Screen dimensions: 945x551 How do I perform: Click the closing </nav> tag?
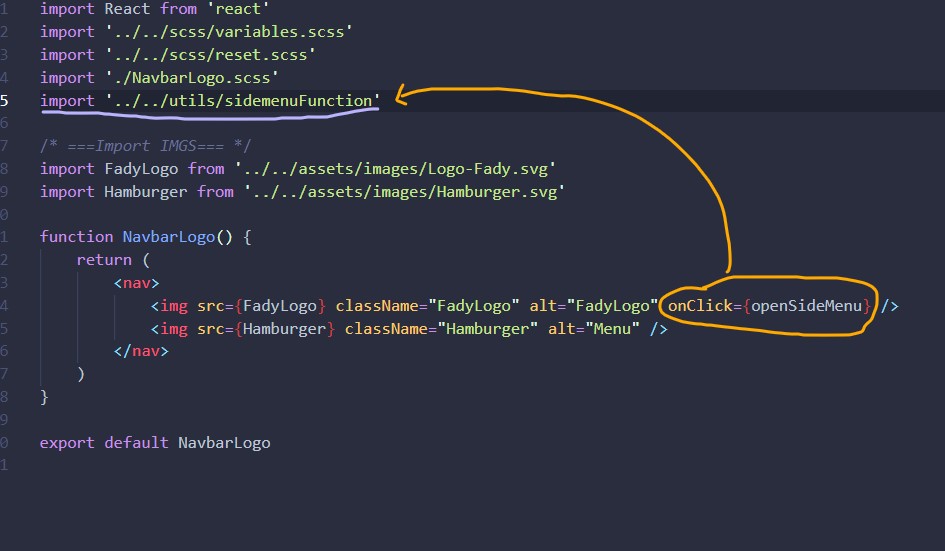[141, 351]
